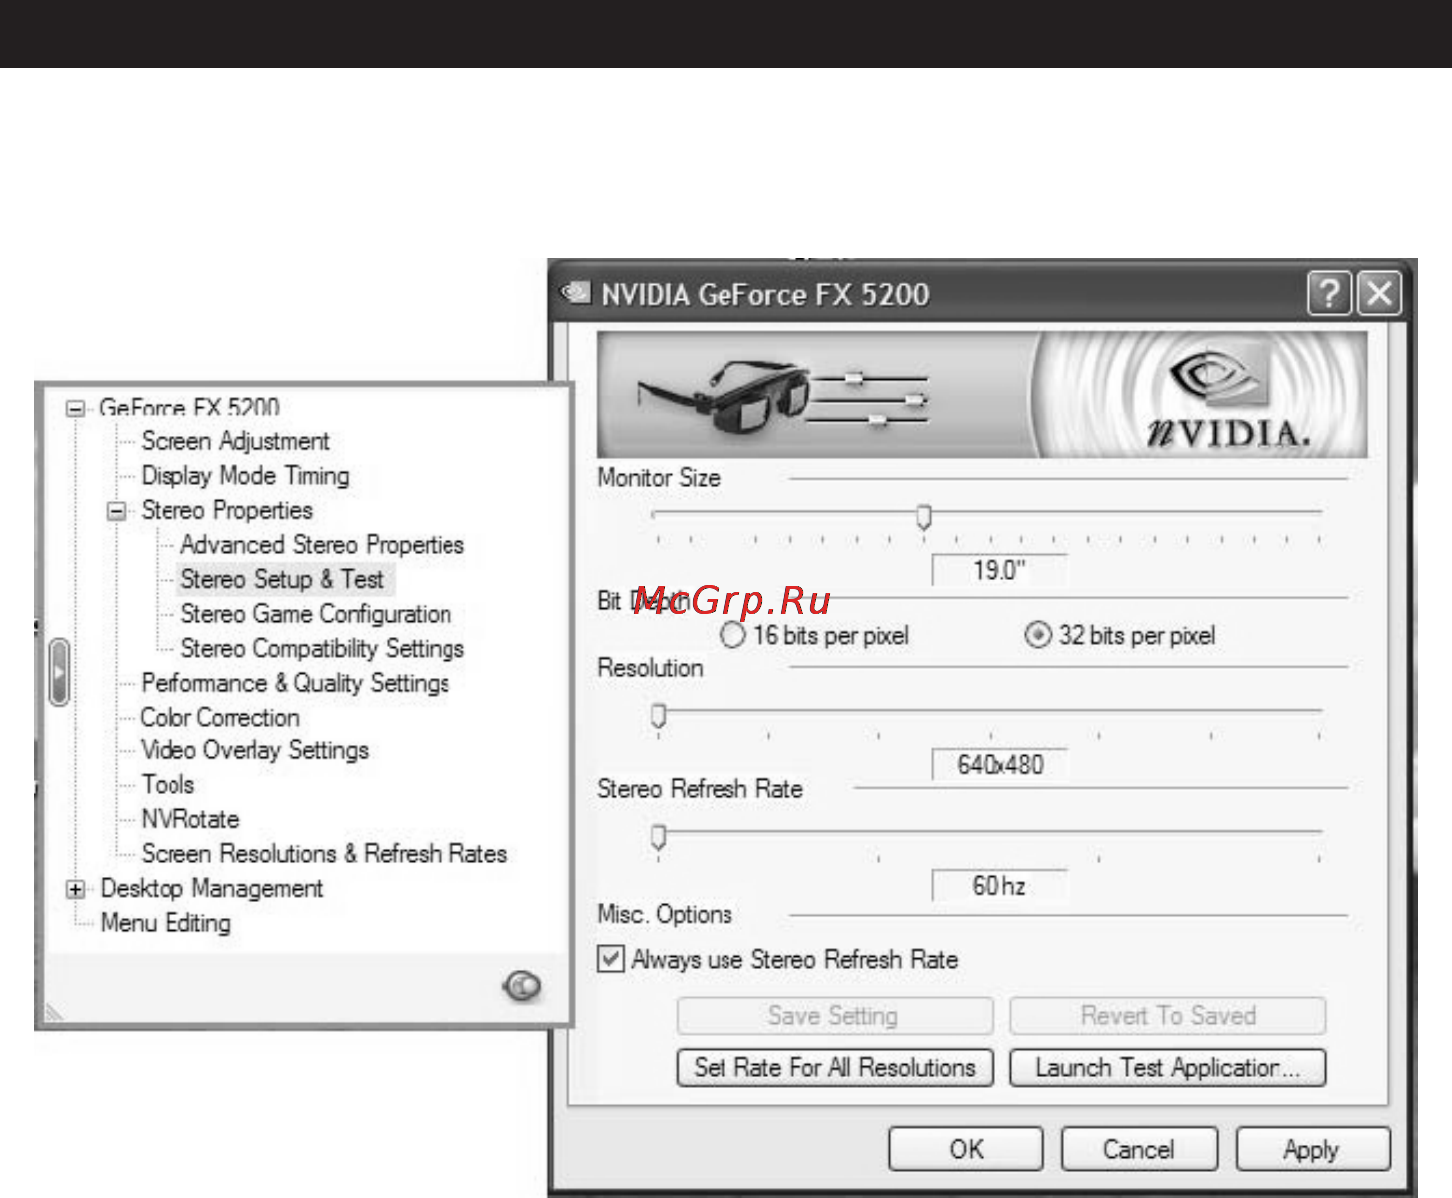Click the stereo glasses banner image
The image size is (1452, 1198).
(x=782, y=397)
